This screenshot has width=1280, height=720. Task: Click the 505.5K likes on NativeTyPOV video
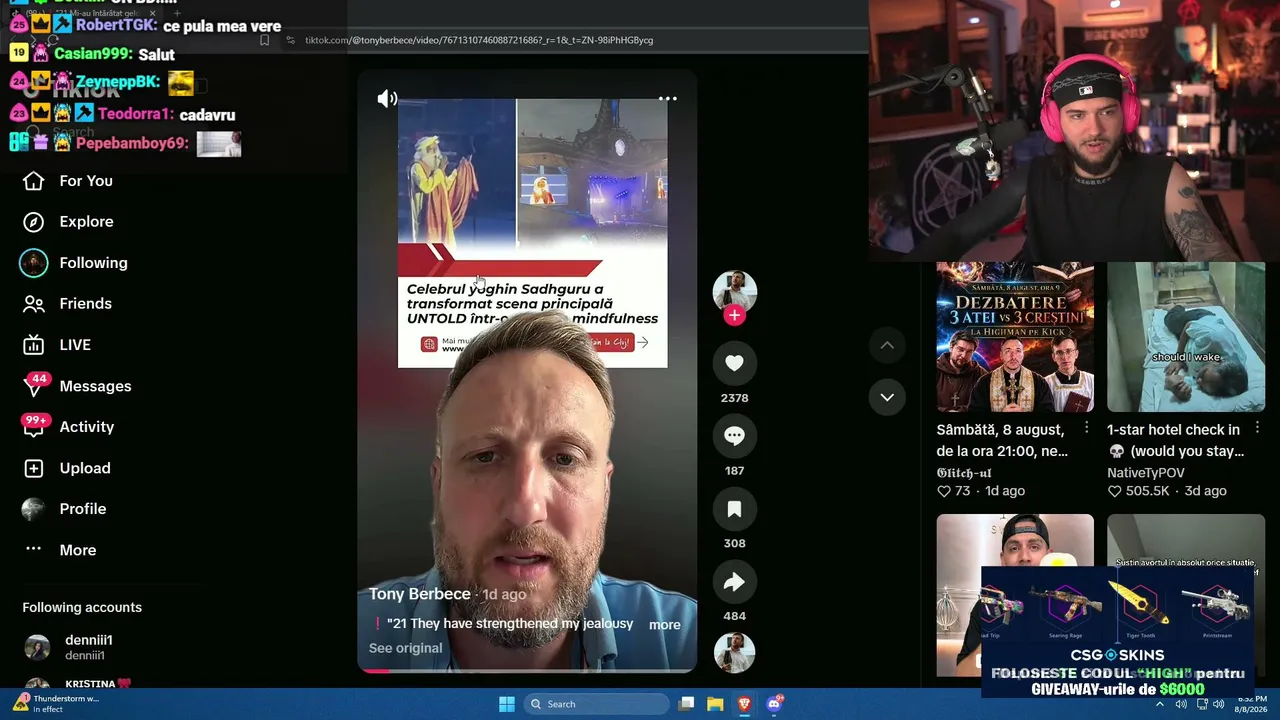tap(1138, 491)
